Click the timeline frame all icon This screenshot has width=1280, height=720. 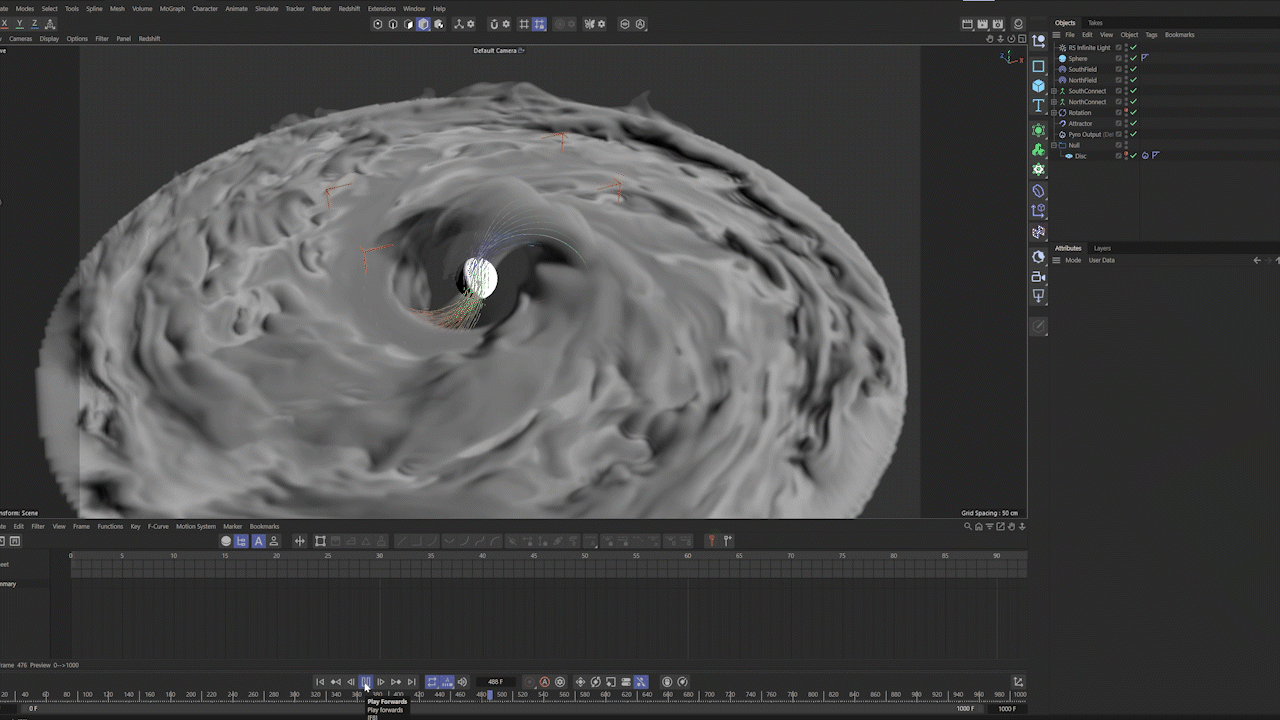[320, 541]
